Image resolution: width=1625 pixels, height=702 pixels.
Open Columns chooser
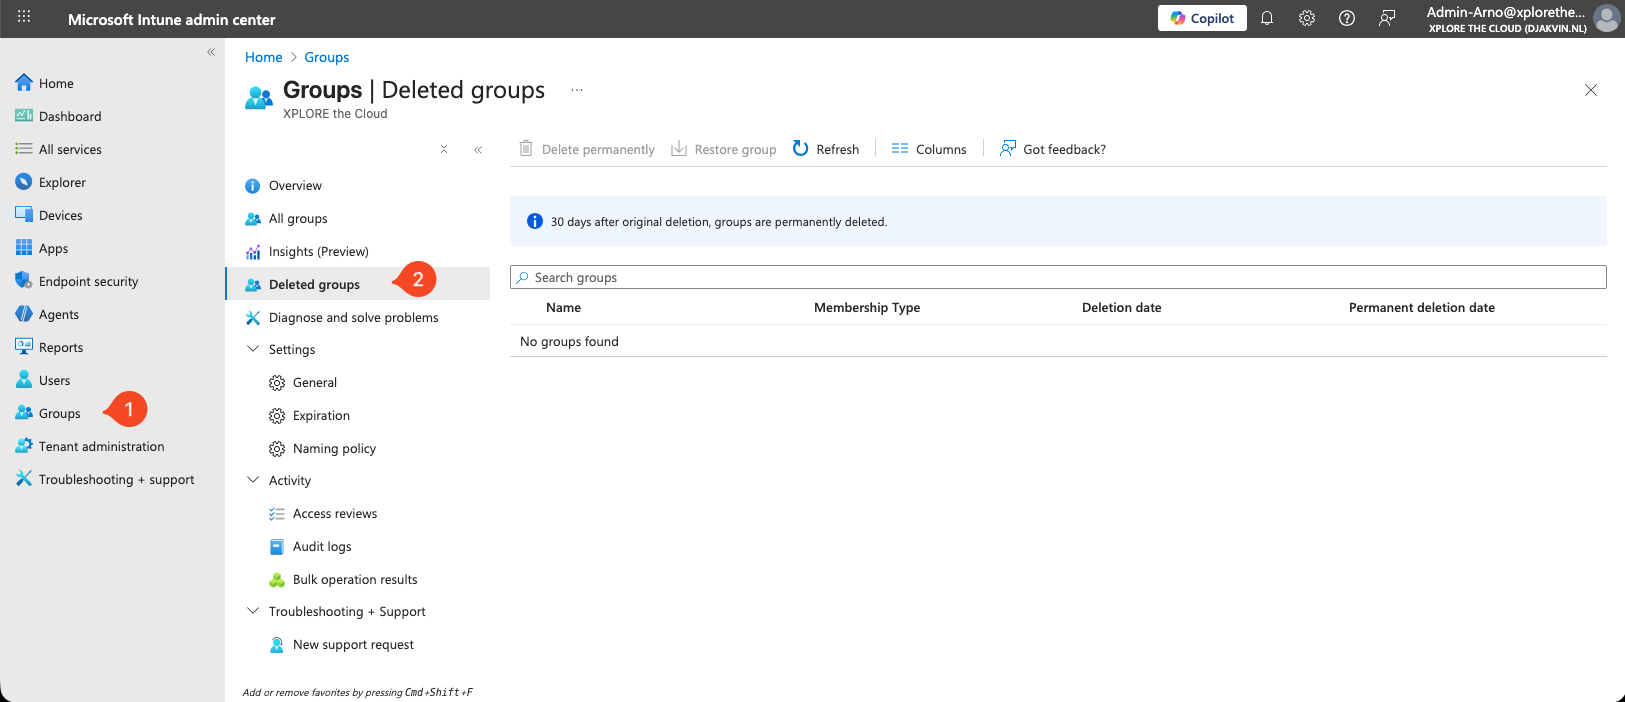[x=929, y=149]
